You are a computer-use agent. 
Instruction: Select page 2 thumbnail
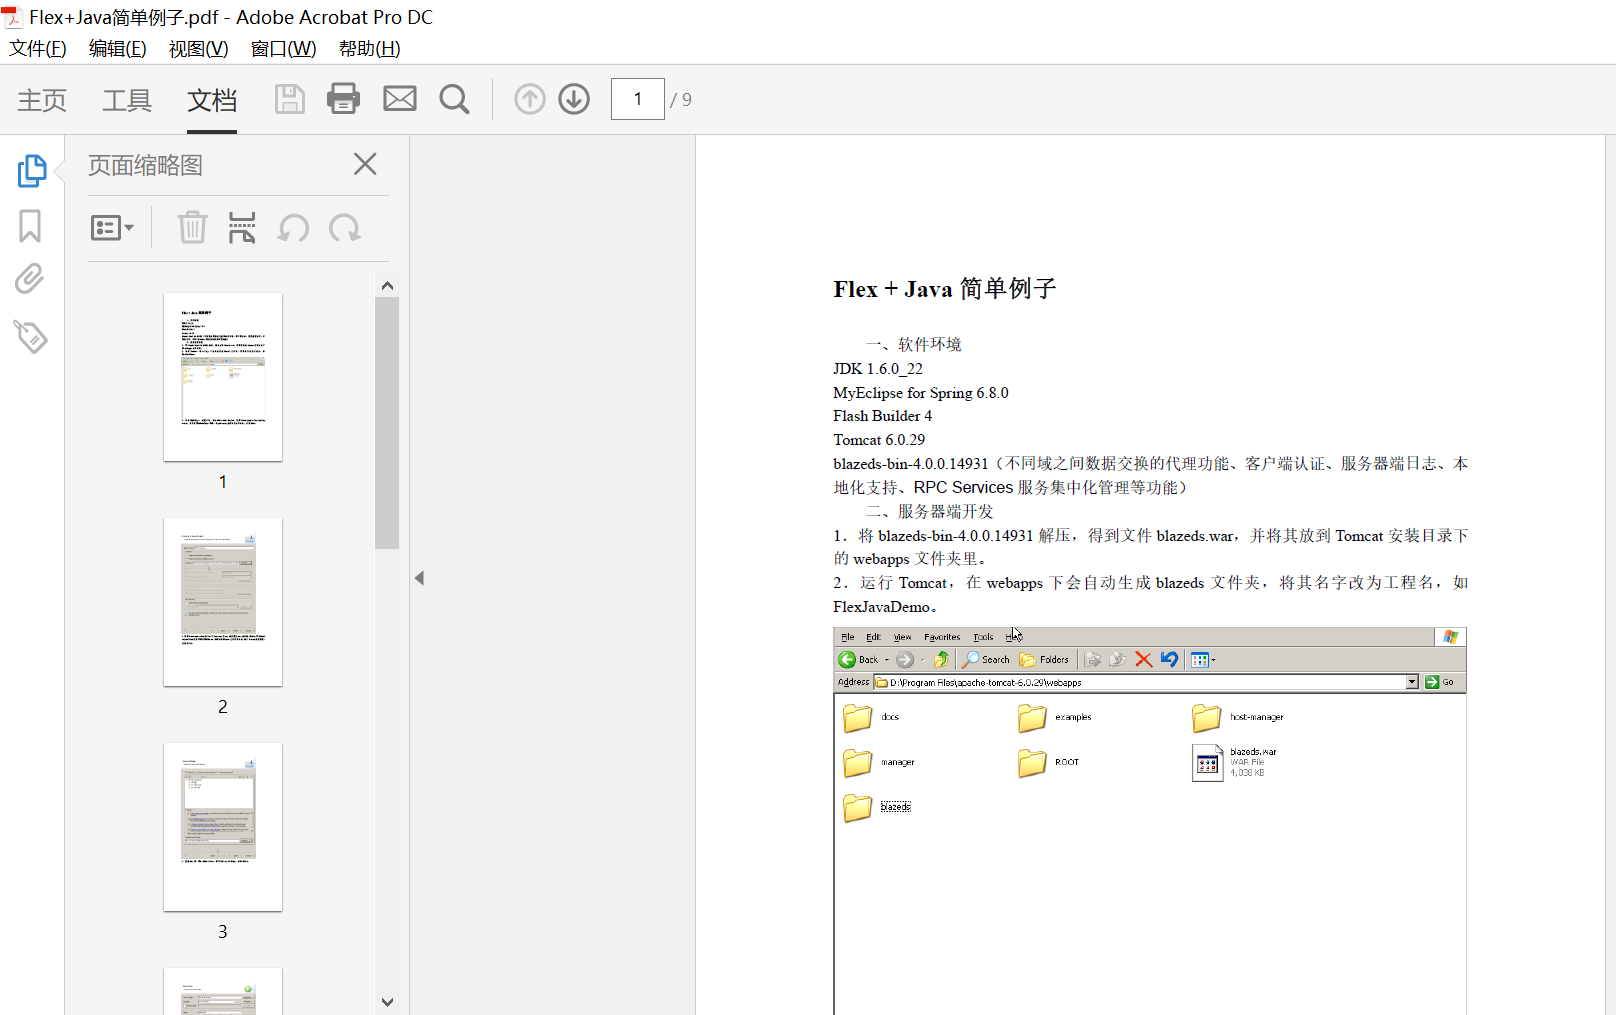point(223,602)
